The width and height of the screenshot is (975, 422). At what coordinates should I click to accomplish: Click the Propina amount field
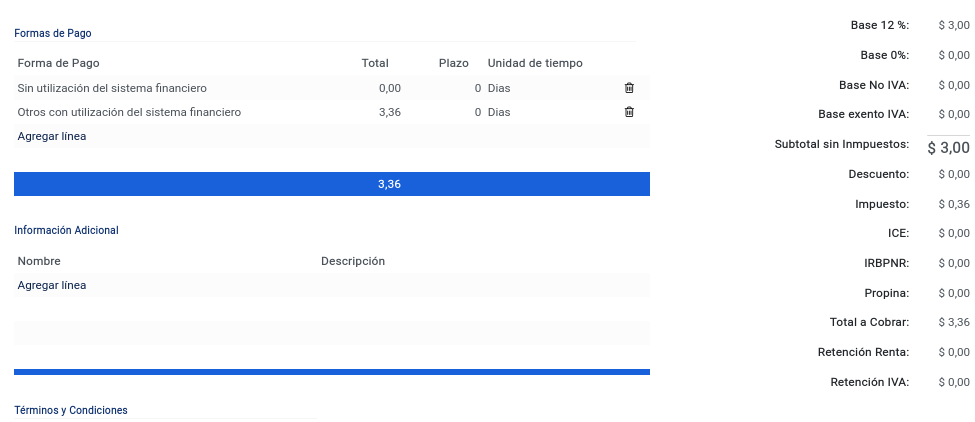954,293
